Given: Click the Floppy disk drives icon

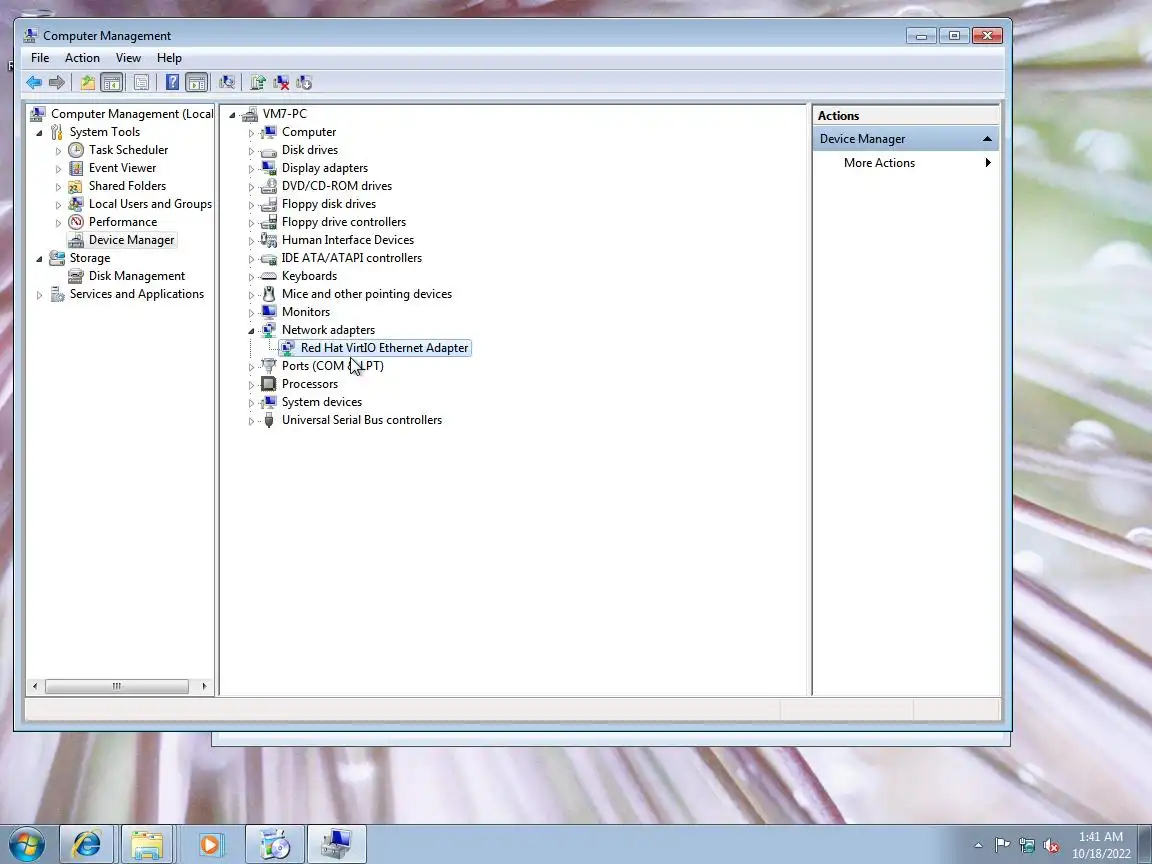Looking at the screenshot, I should [269, 204].
